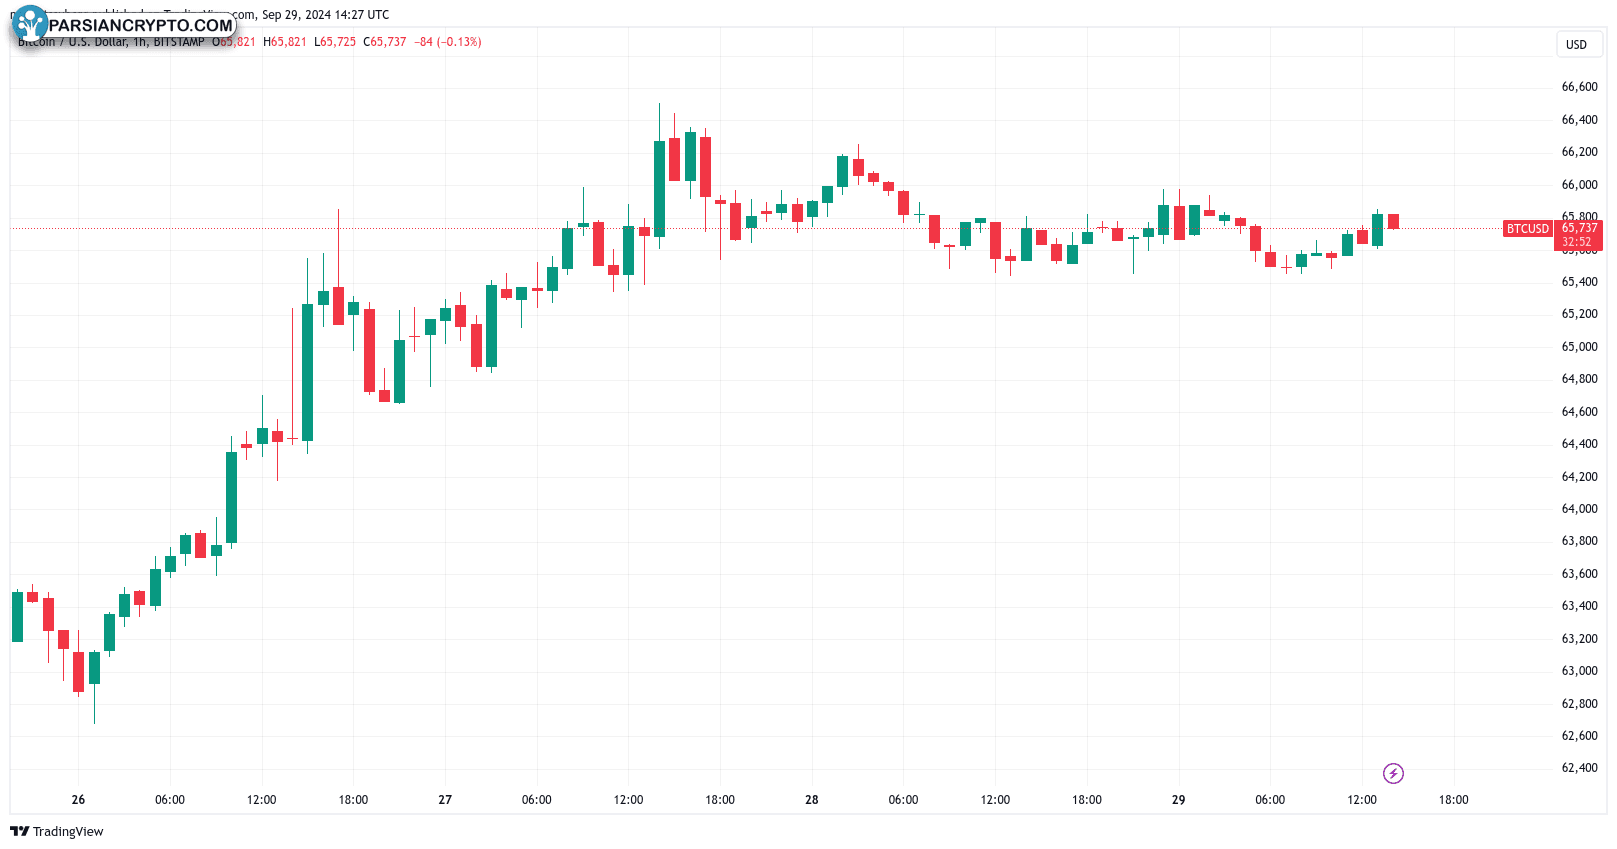The height and width of the screenshot is (849, 1617).
Task: Select the 65,000 price axis label
Action: [x=1580, y=347]
